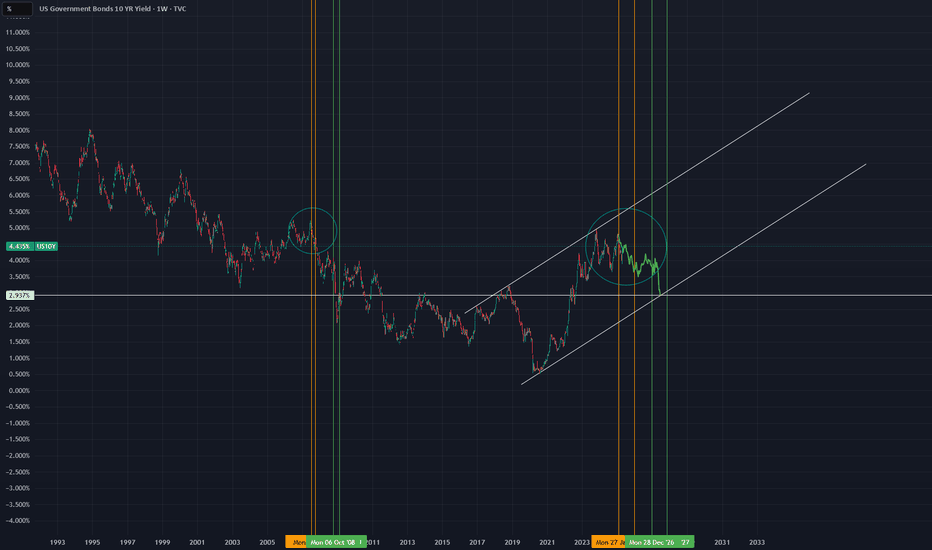Click the 1999 year label on time axis
Screen dimensions: 932x550
pyautogui.click(x=162, y=542)
